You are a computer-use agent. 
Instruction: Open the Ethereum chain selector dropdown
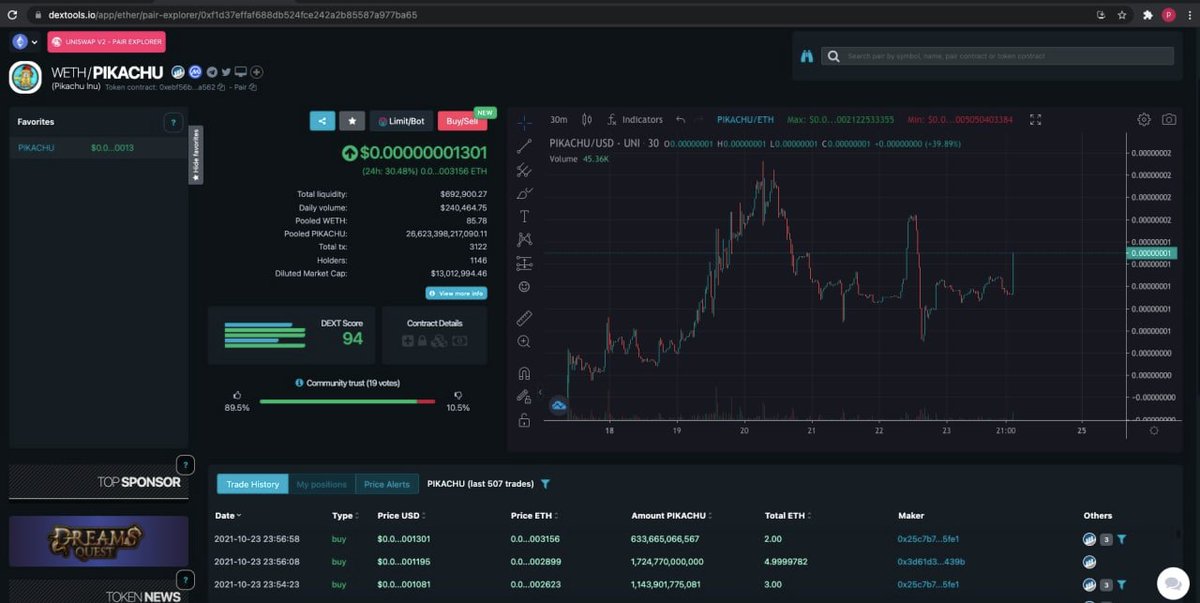pos(25,42)
